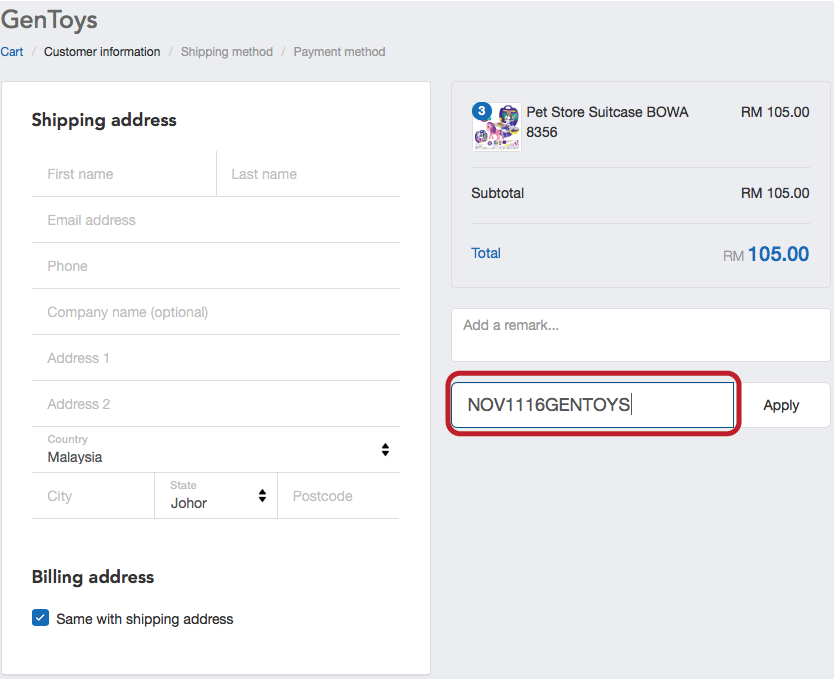Expand the State dropdown showing Johor
This screenshot has width=835, height=679.
click(x=216, y=496)
